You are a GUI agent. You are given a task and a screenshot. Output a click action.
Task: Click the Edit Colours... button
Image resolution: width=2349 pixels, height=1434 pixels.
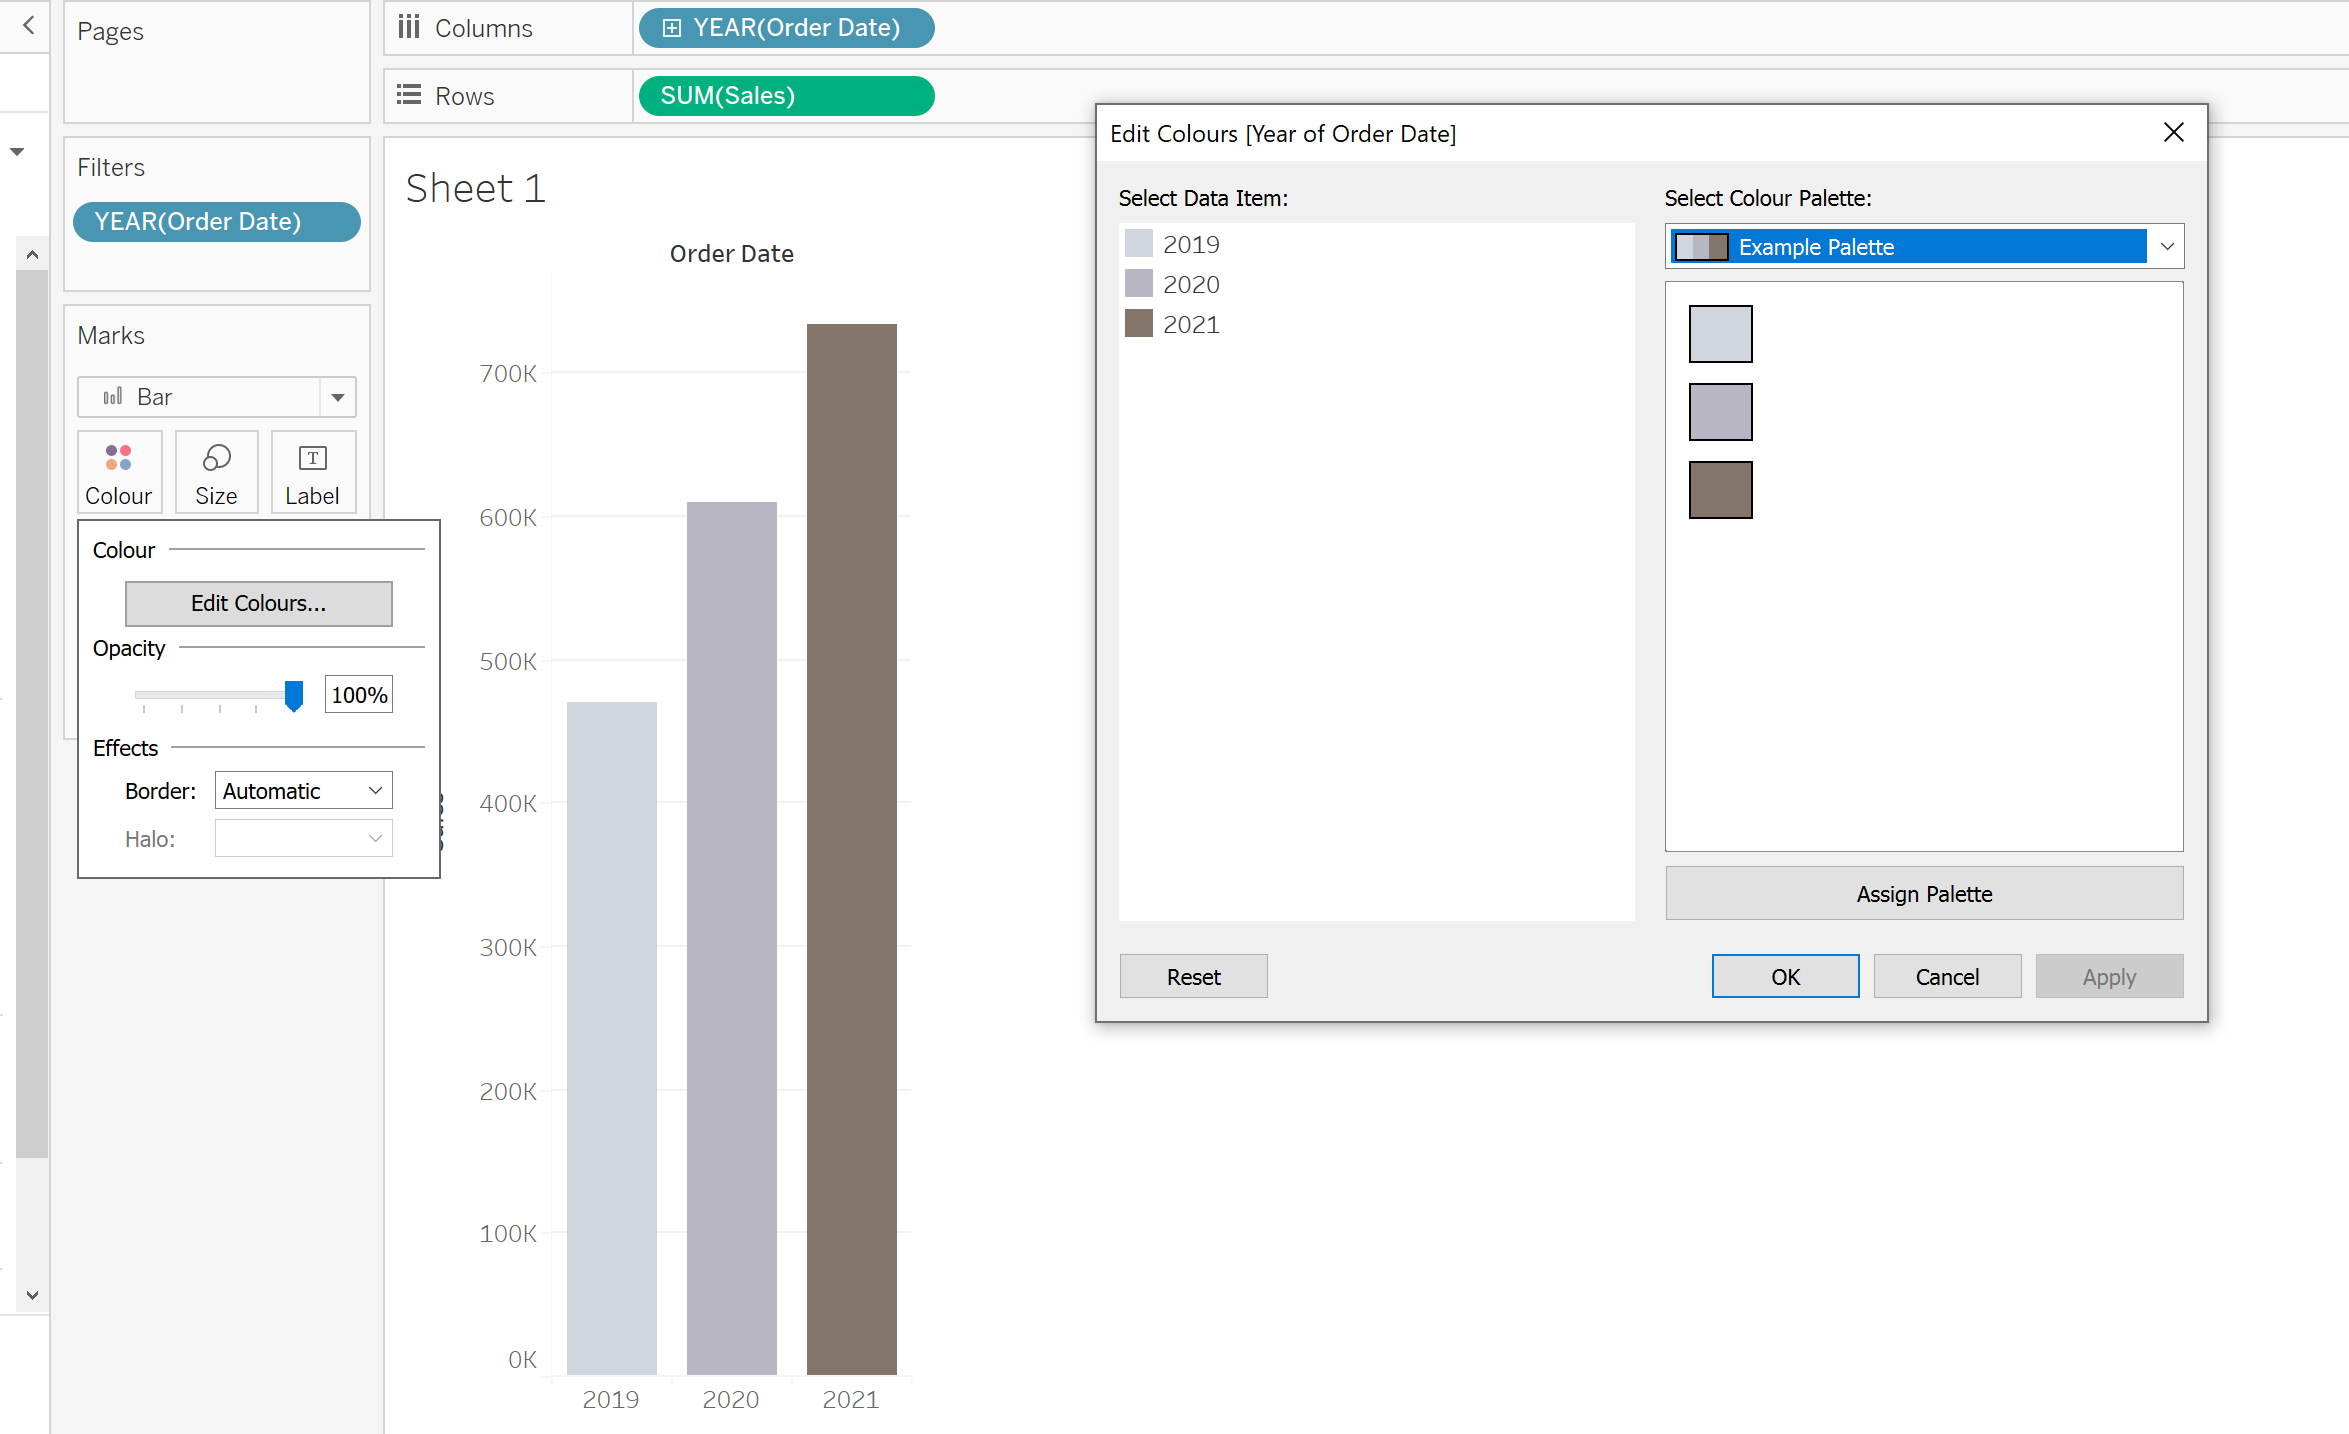point(258,603)
